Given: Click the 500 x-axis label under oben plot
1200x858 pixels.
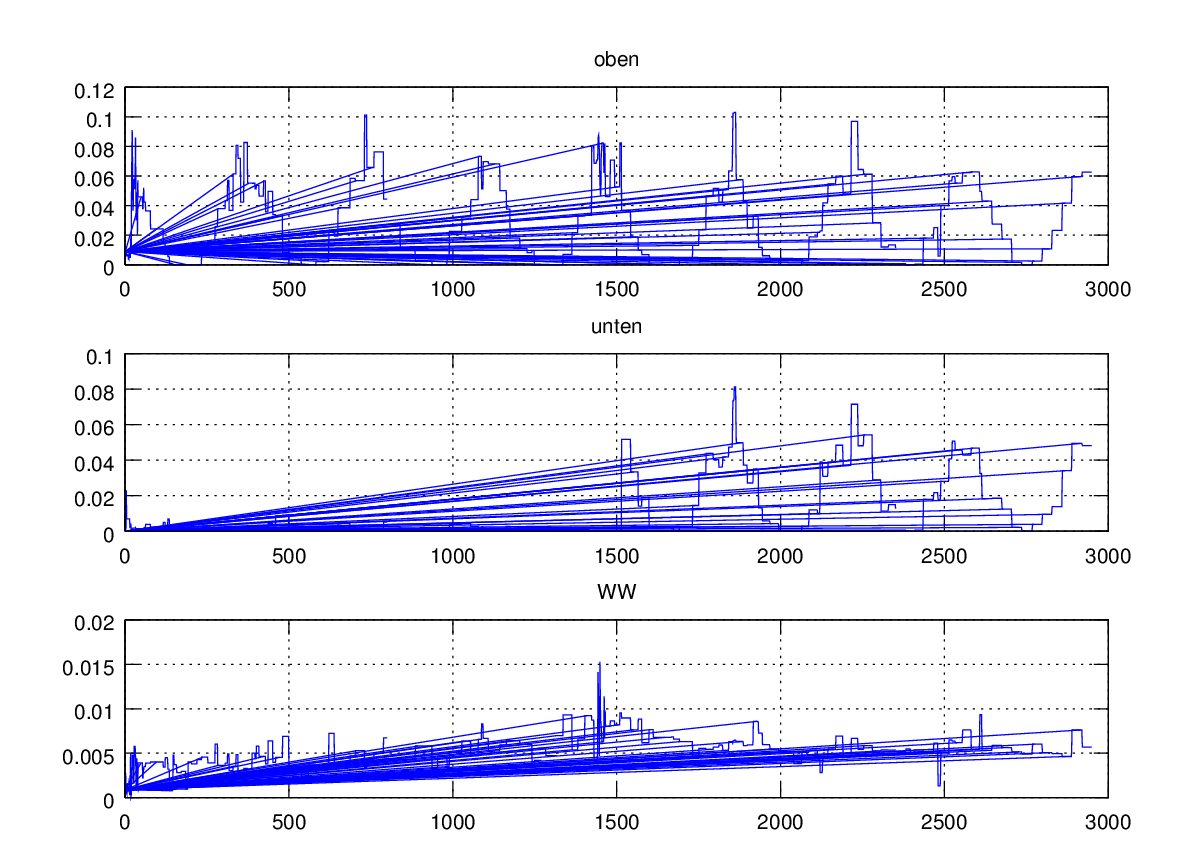Looking at the screenshot, I should click(288, 290).
